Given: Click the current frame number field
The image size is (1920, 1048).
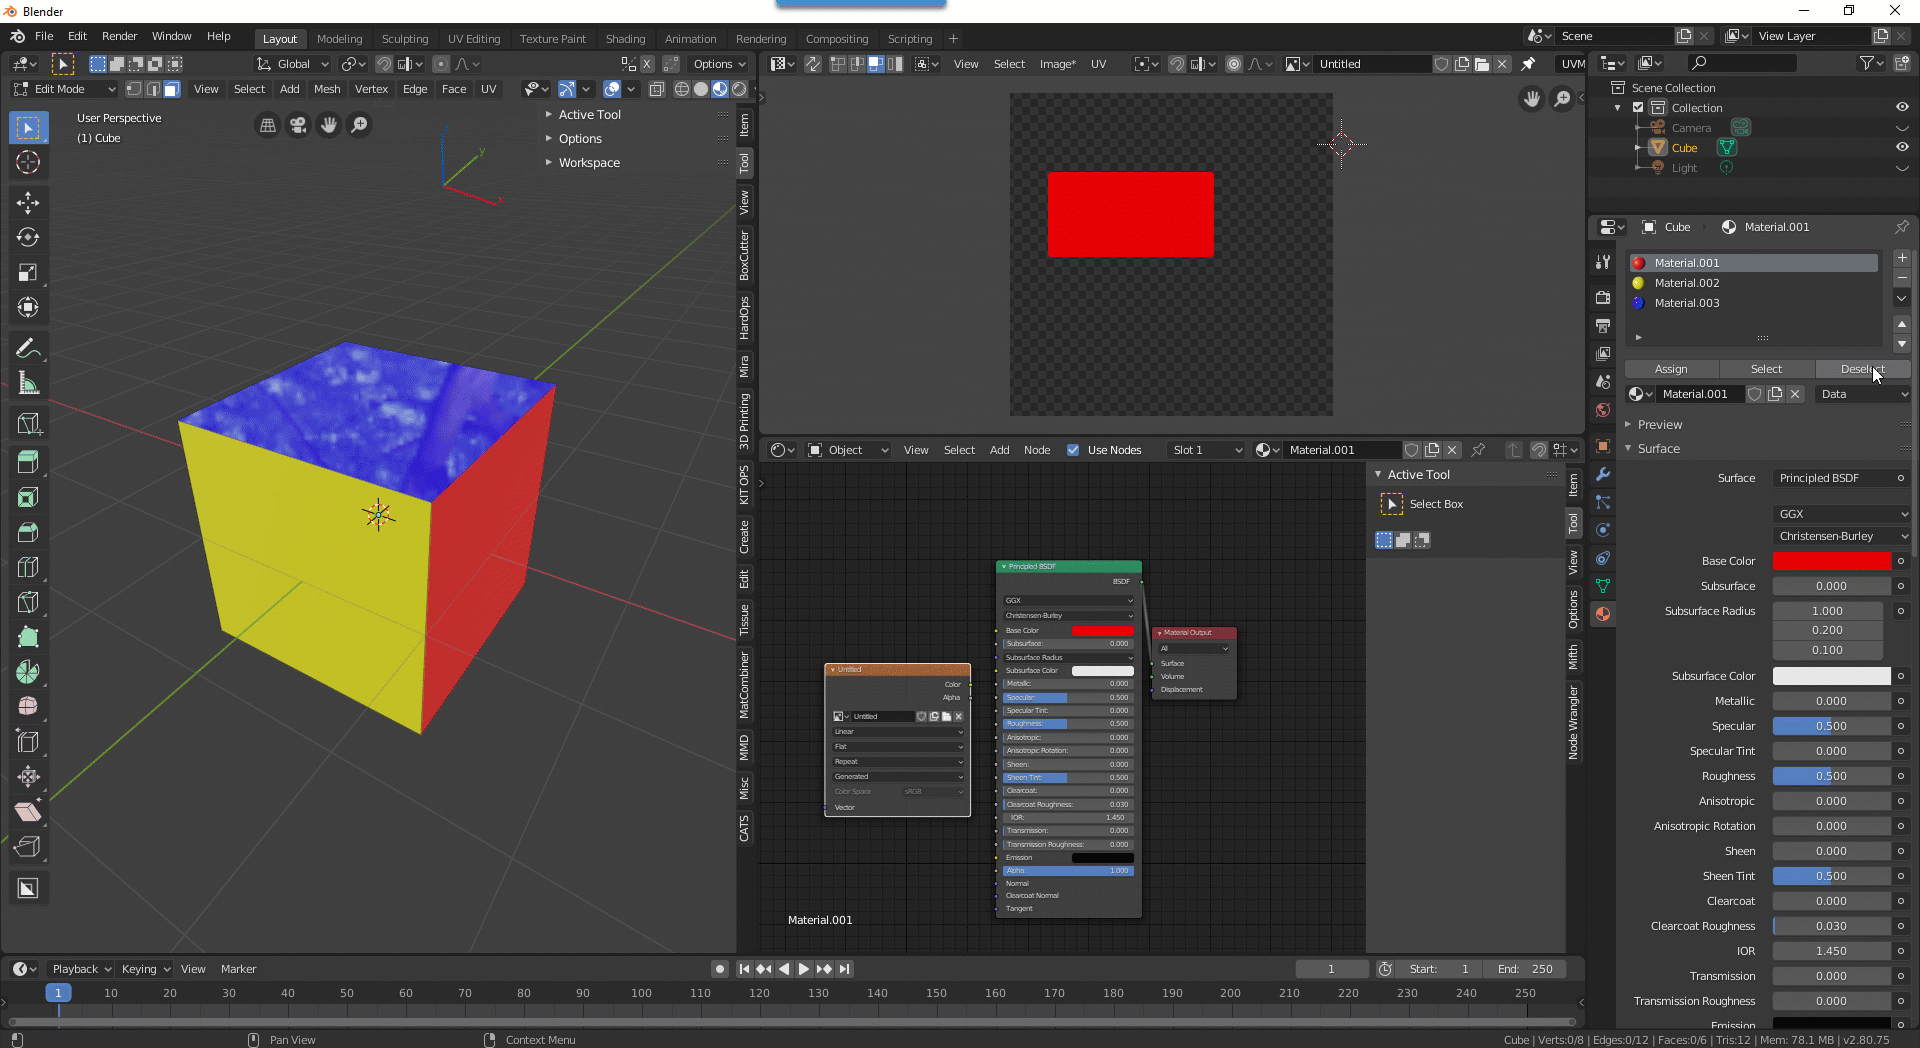Looking at the screenshot, I should pyautogui.click(x=1331, y=969).
